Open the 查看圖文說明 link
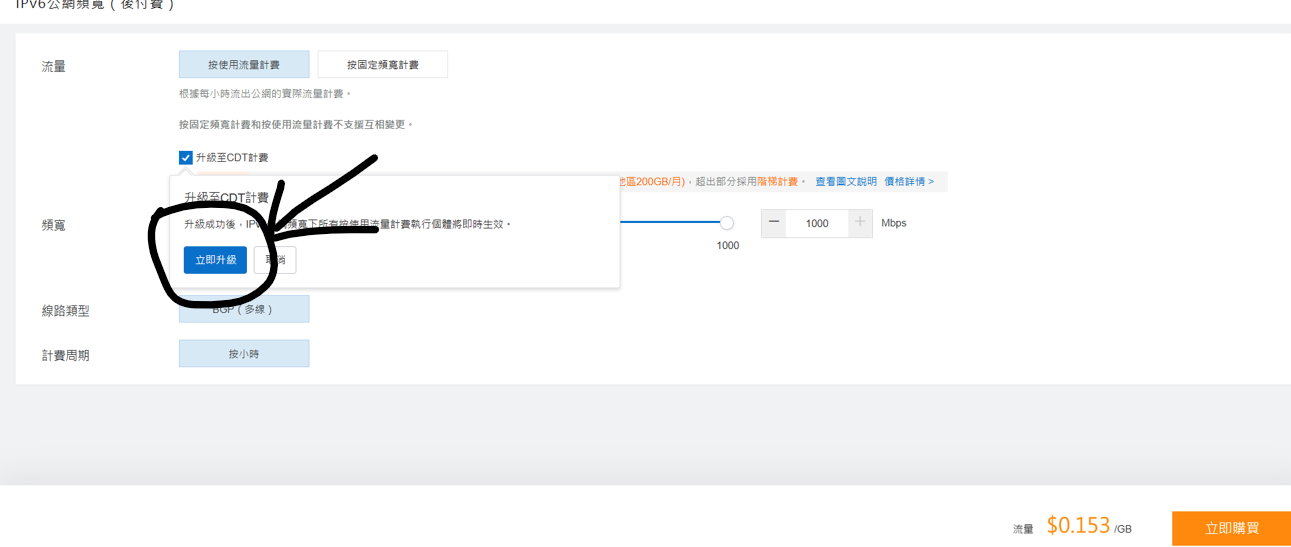The width and height of the screenshot is (1291, 547). (845, 182)
